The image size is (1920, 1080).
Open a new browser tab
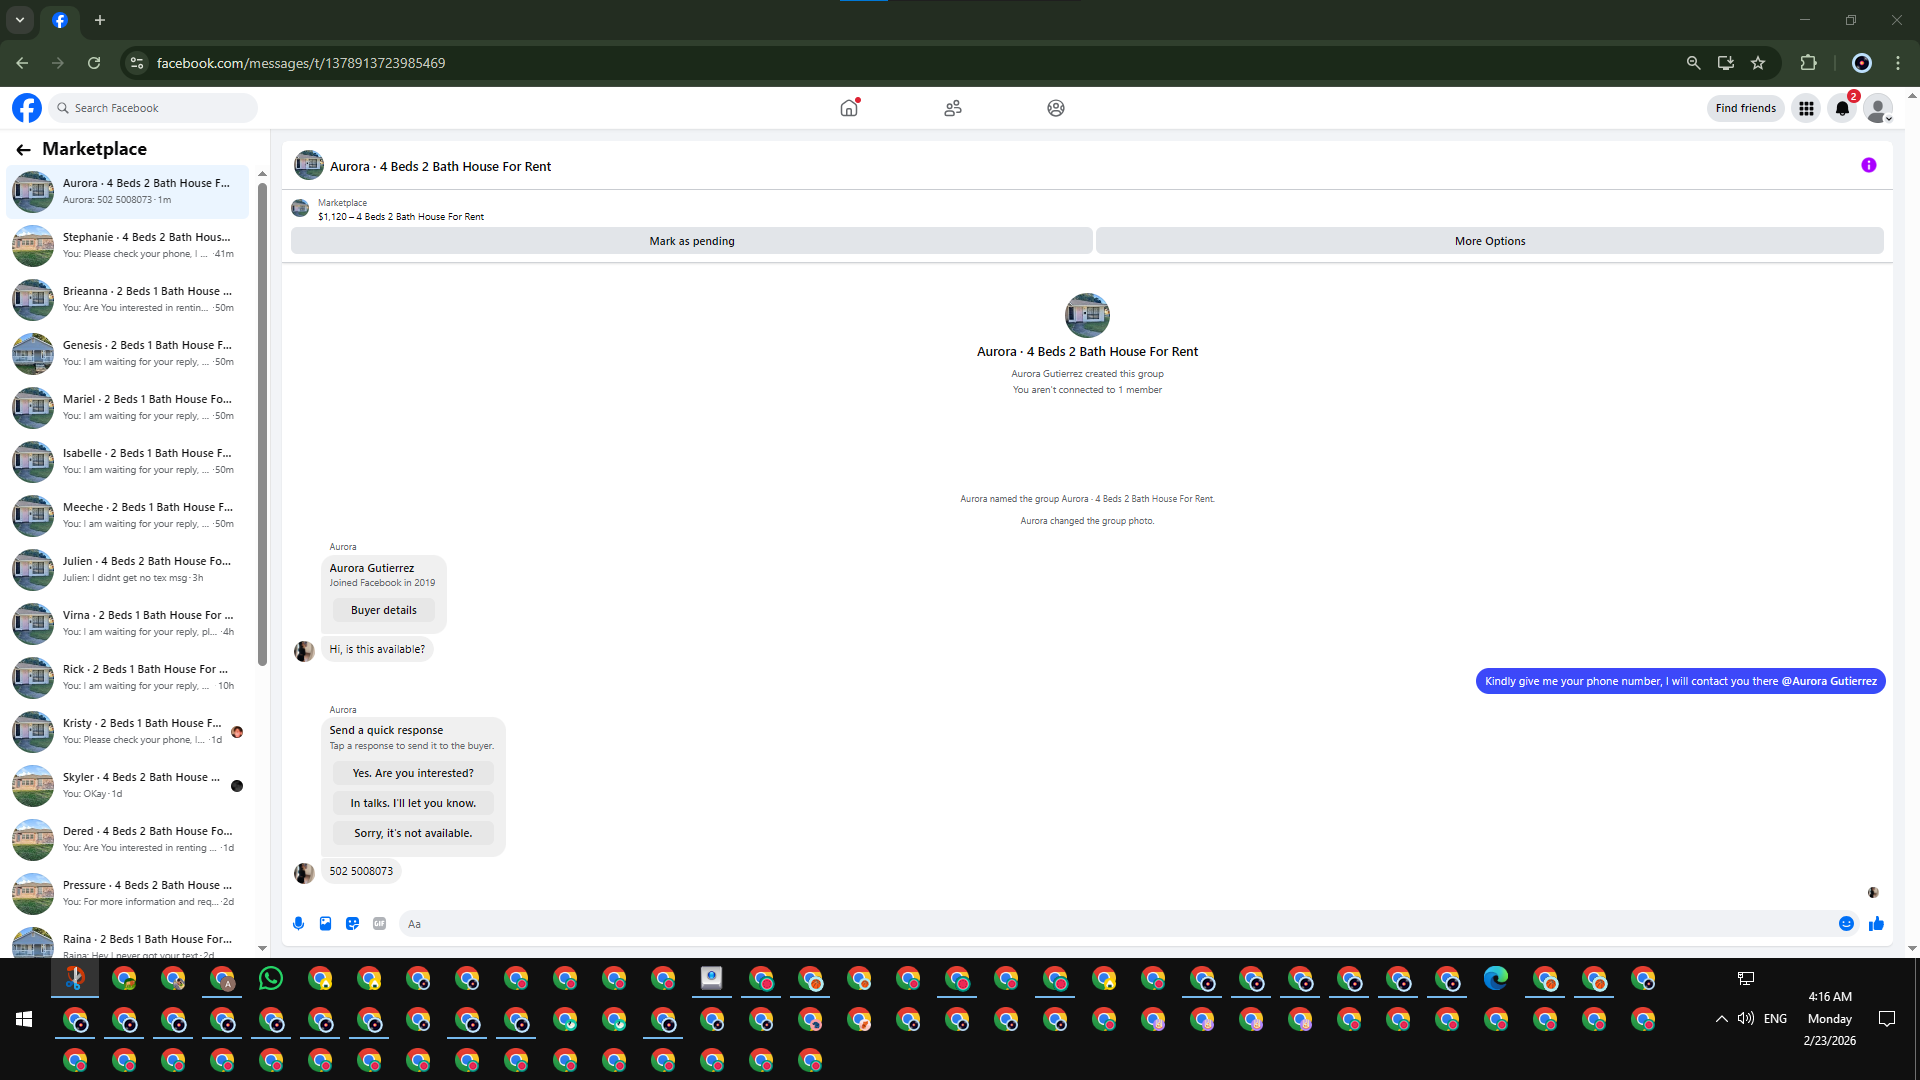point(100,20)
